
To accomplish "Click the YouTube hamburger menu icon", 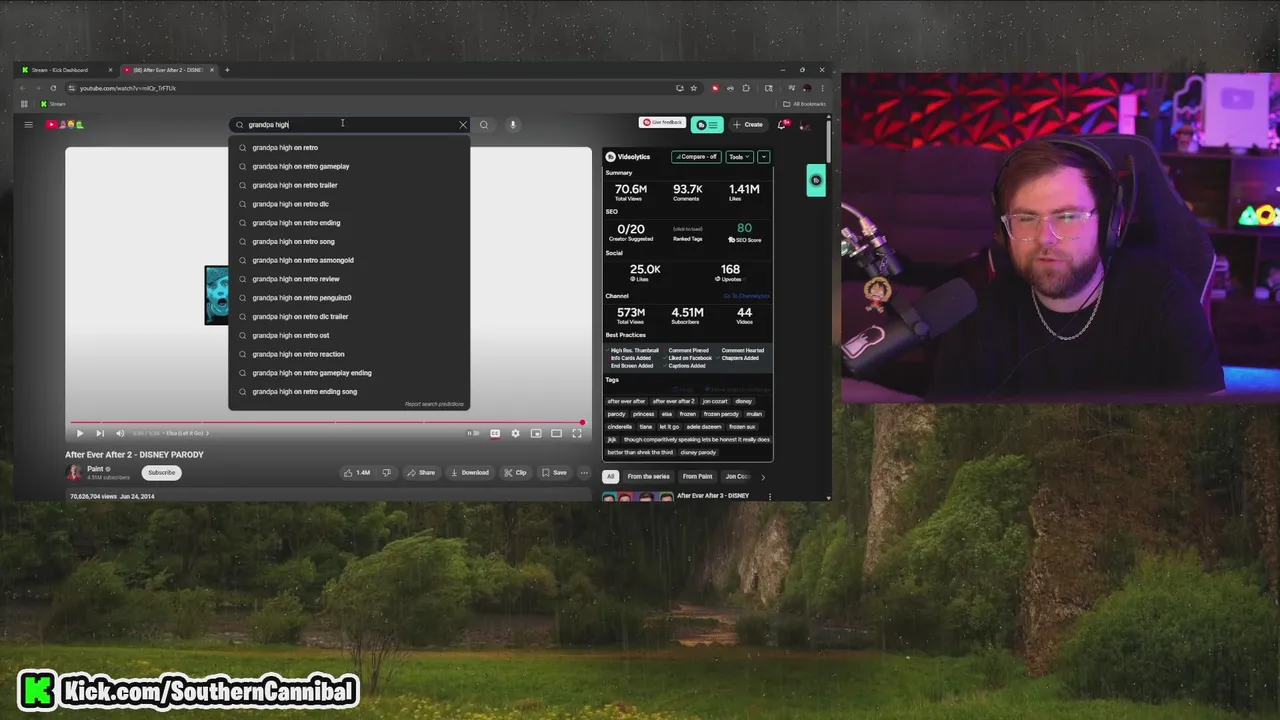I will coord(28,125).
